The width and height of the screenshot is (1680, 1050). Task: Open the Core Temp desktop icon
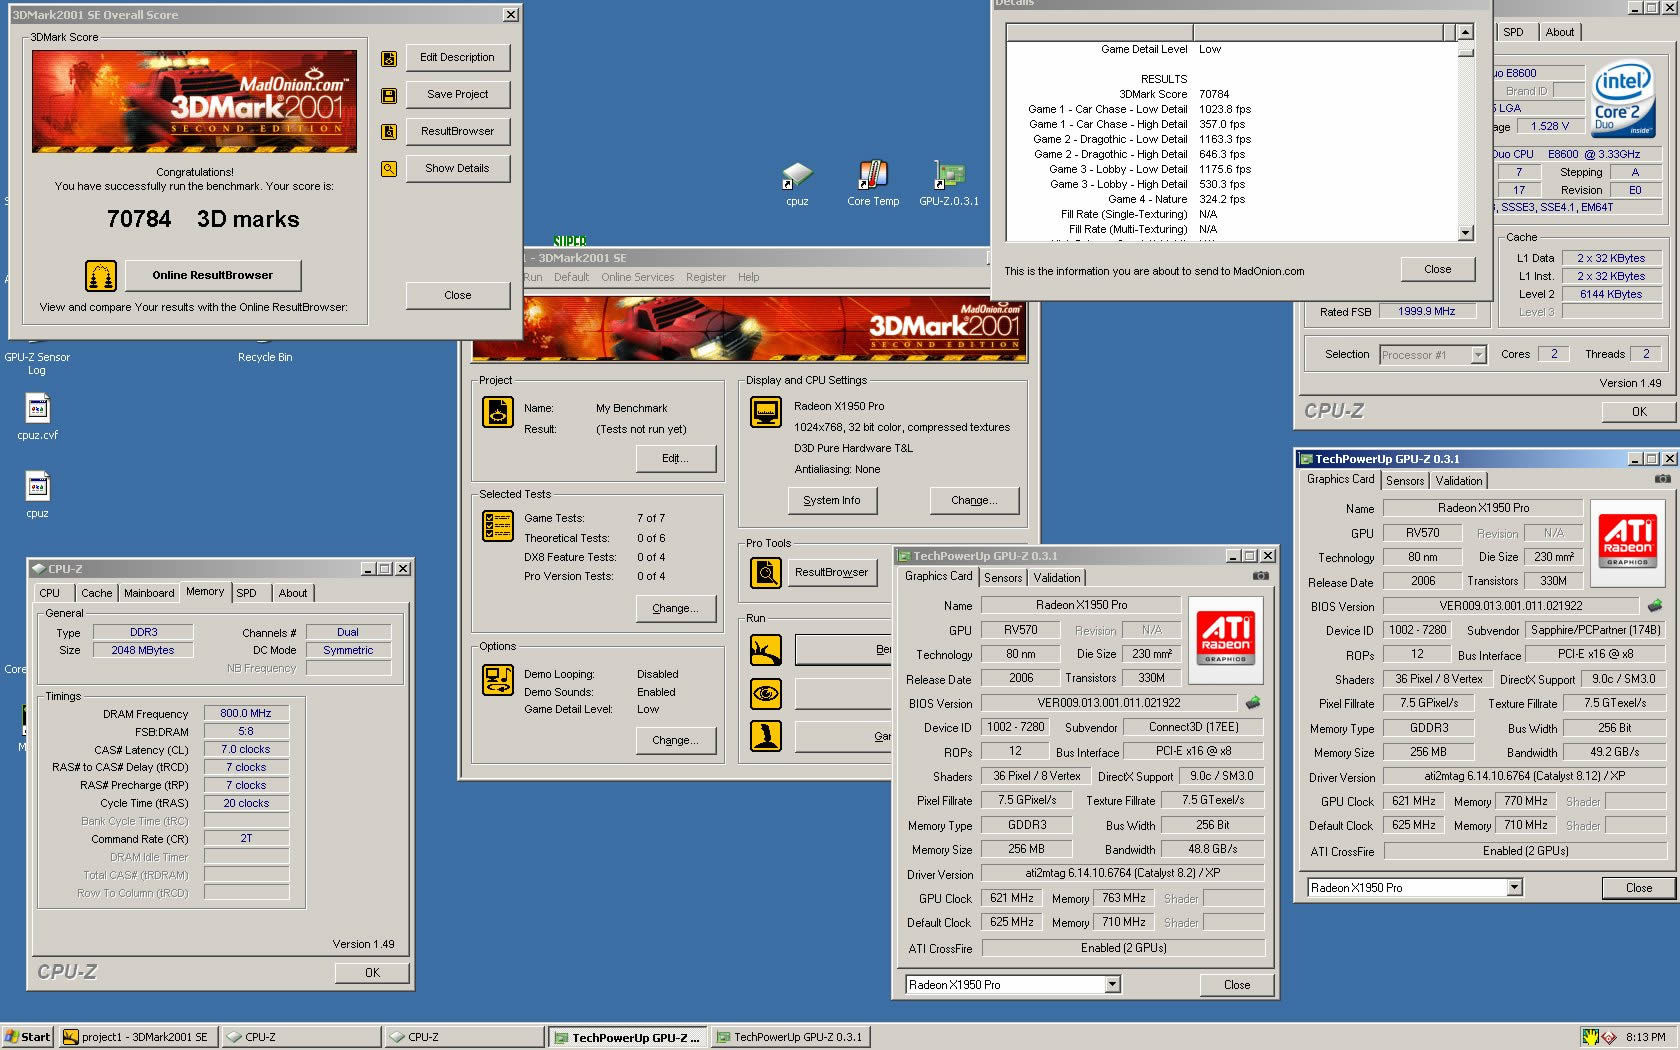click(x=873, y=175)
